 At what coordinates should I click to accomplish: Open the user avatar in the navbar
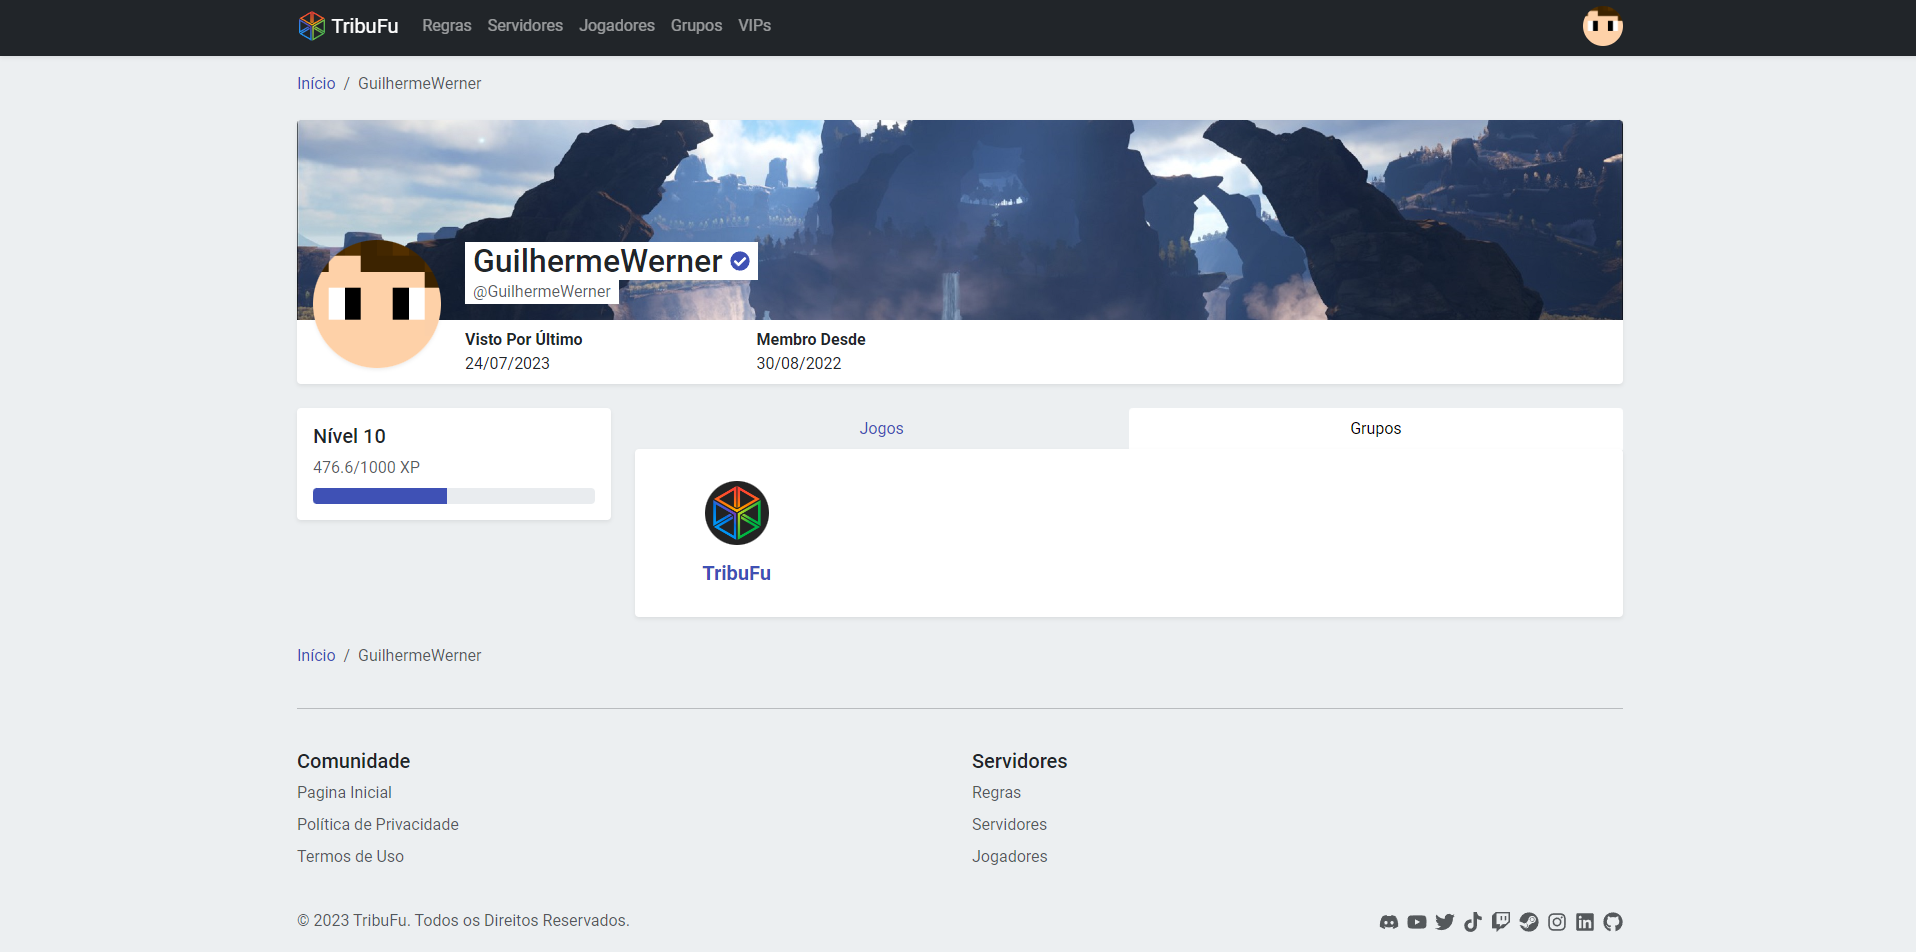[1602, 26]
